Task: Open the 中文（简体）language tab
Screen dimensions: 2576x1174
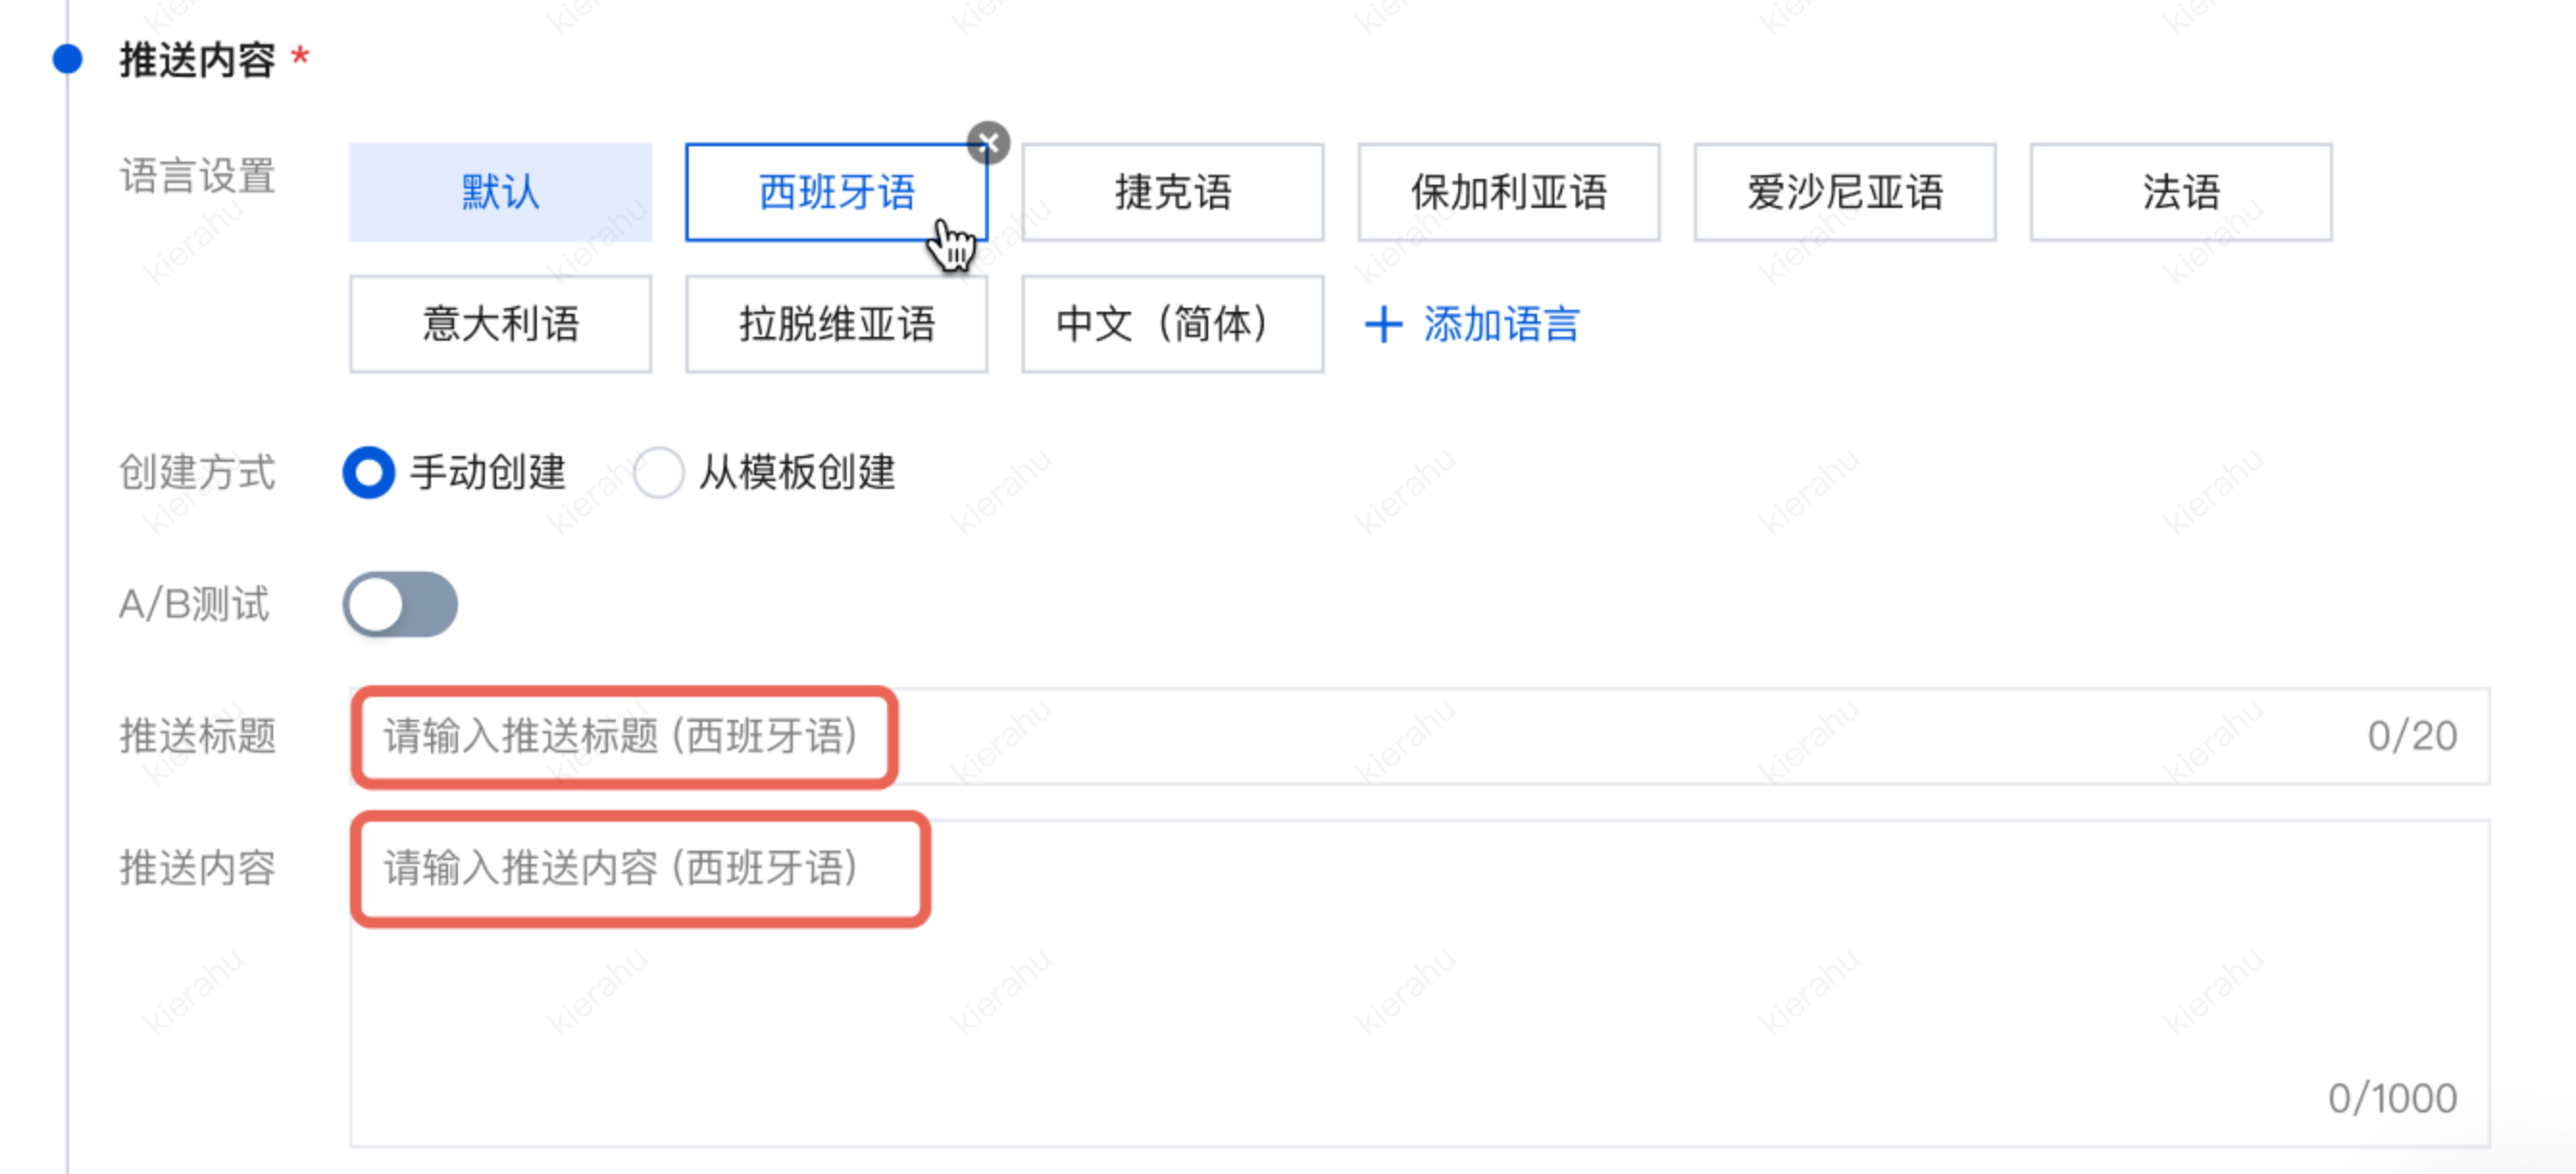Action: pos(1172,324)
